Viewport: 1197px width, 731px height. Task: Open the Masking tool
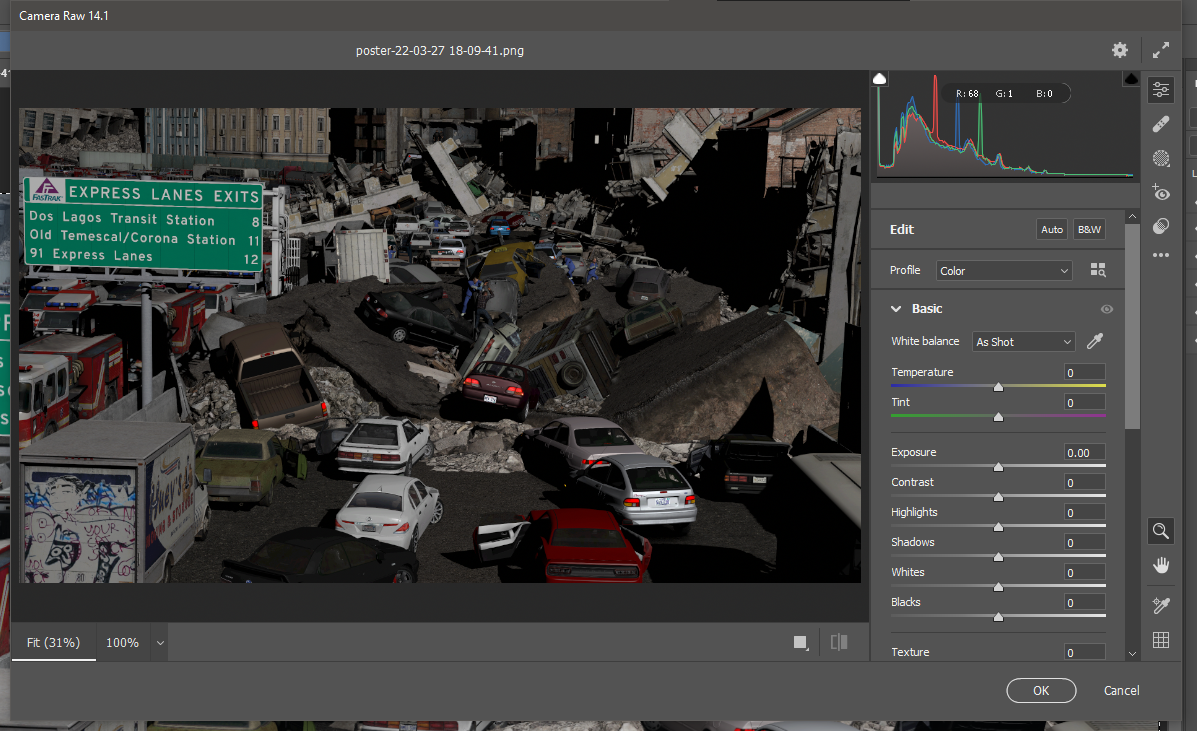[x=1161, y=158]
